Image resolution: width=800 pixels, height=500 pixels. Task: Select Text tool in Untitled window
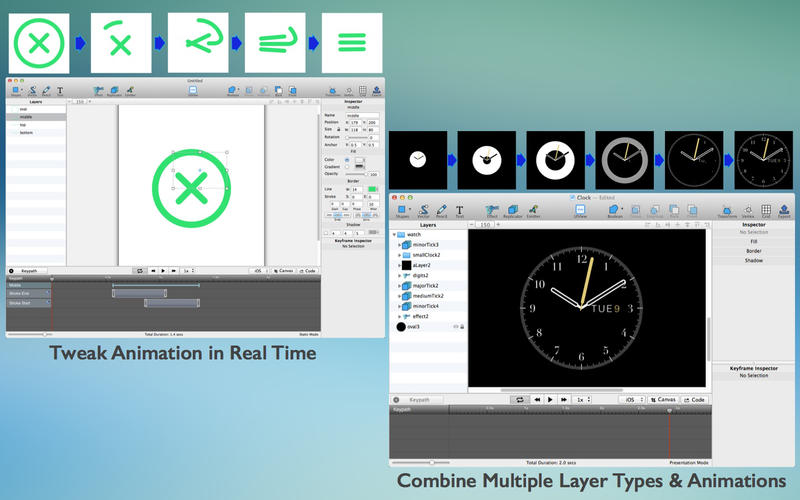pyautogui.click(x=60, y=91)
